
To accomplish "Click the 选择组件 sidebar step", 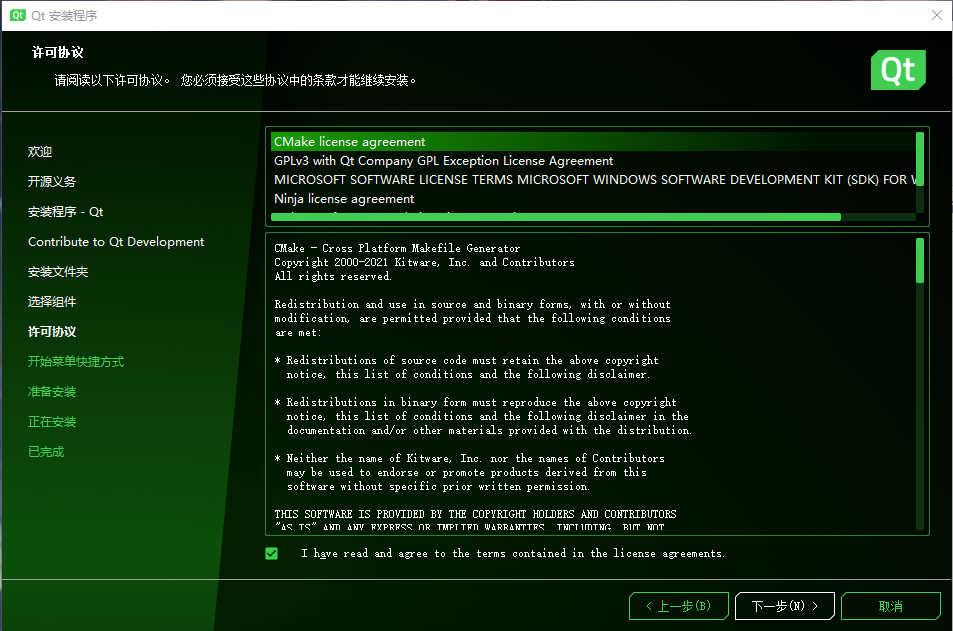I will (52, 302).
